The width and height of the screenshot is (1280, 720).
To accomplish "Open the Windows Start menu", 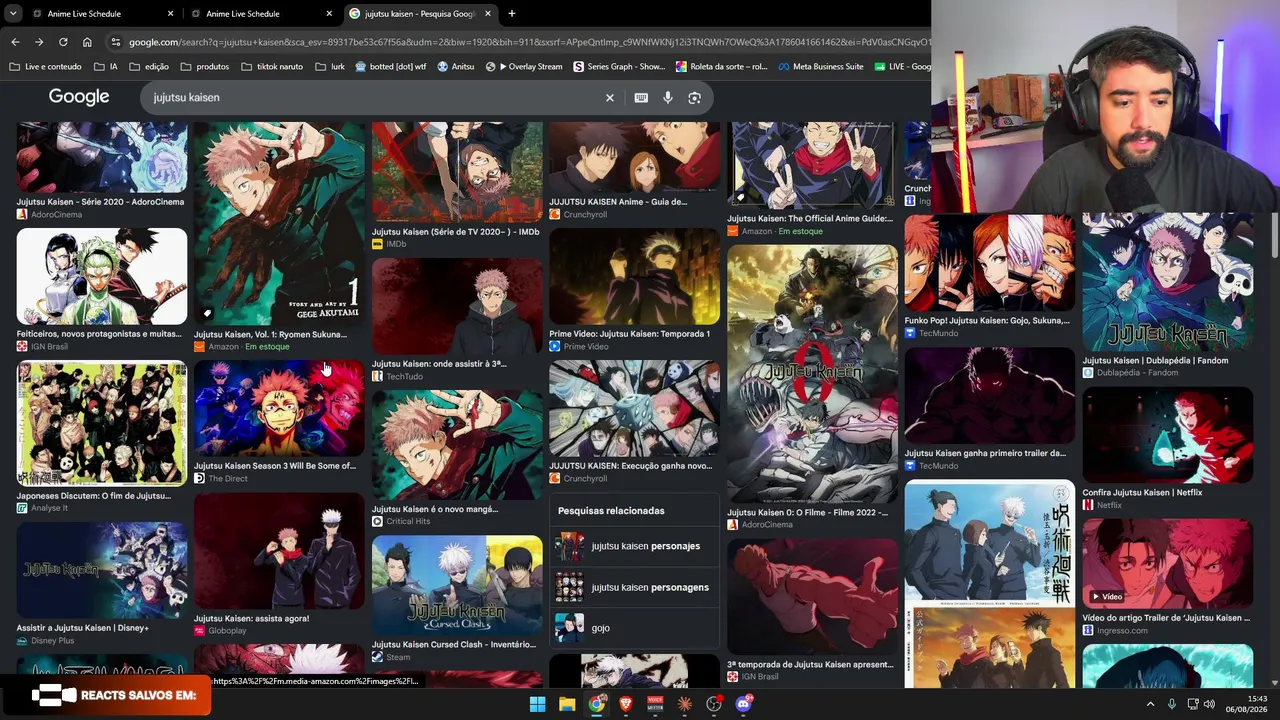I will [538, 704].
